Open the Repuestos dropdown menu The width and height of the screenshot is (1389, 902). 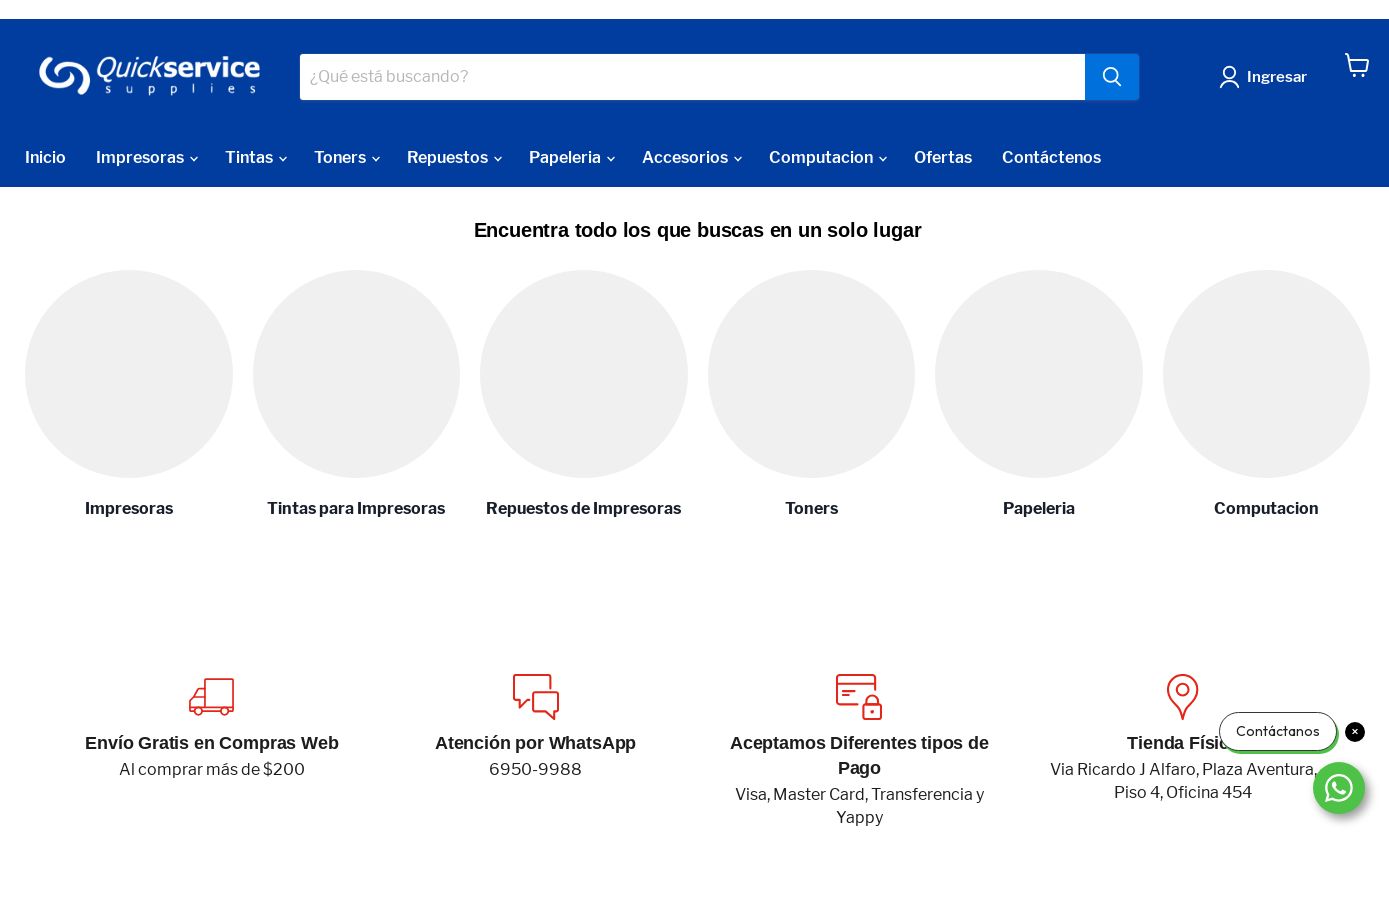453,158
